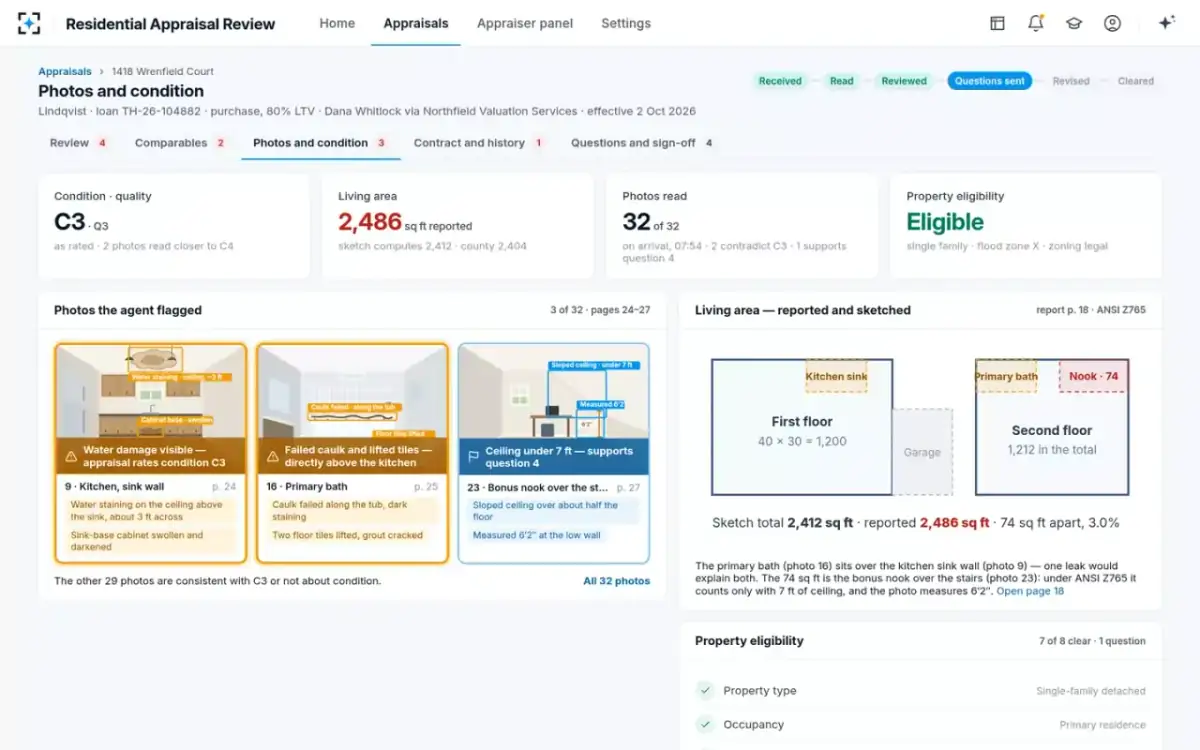Open the notifications bell

click(x=1035, y=23)
